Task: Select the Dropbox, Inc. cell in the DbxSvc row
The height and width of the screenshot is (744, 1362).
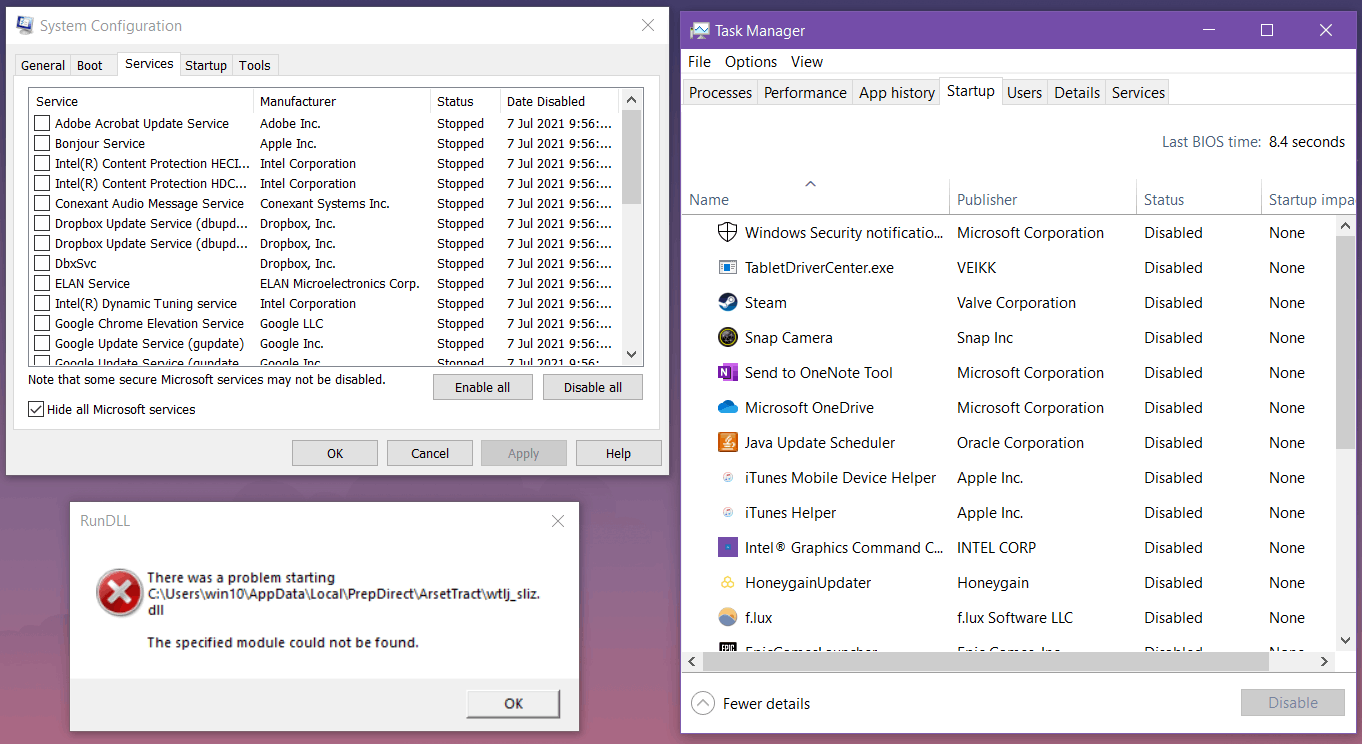Action: point(298,263)
